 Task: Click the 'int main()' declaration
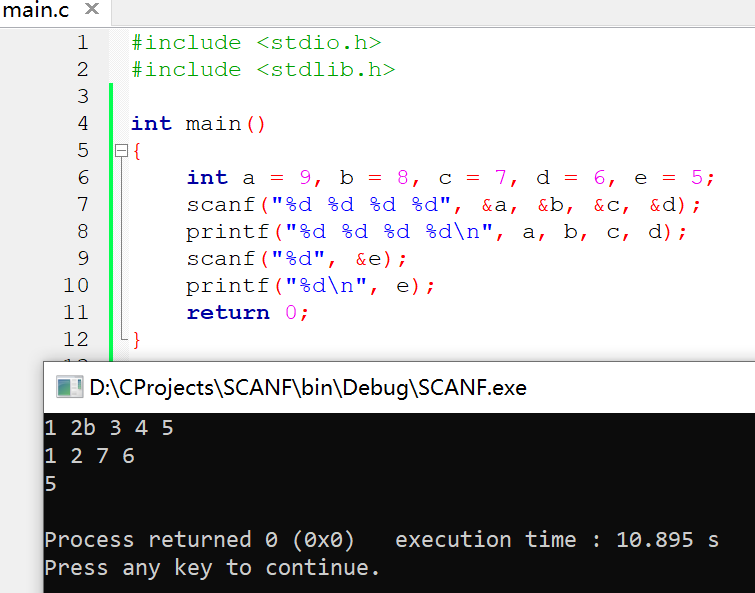[198, 124]
